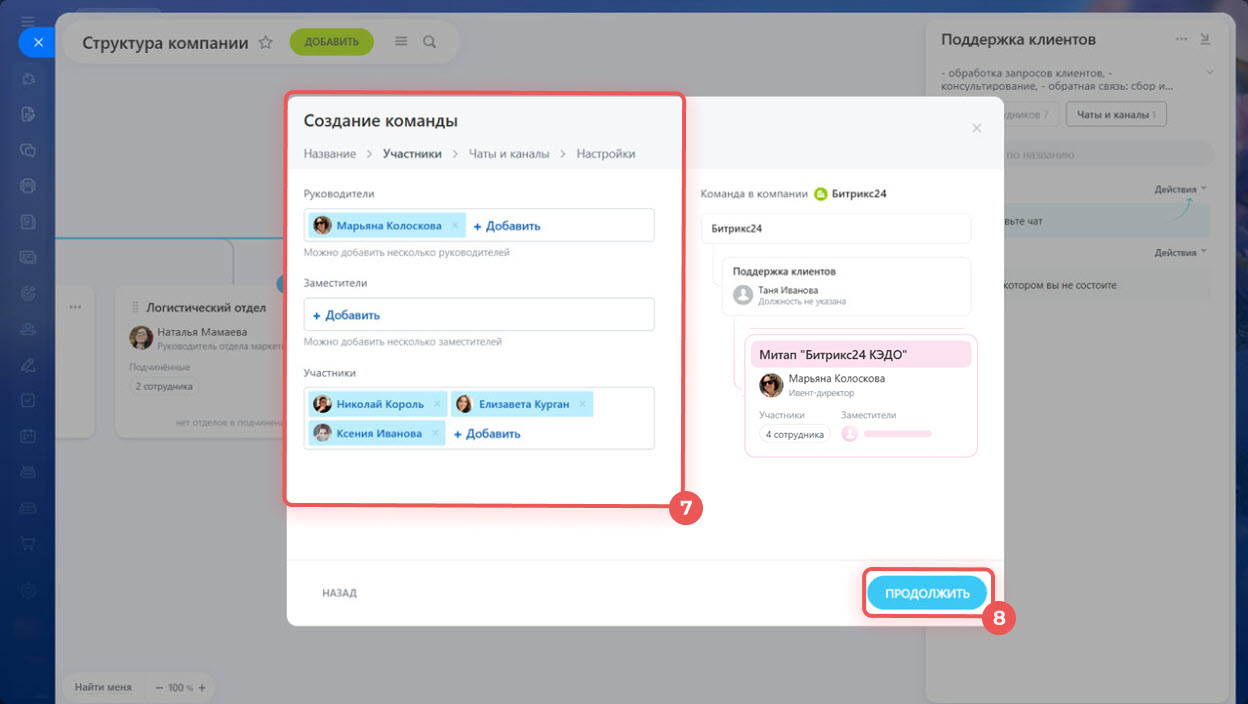Close the Создание команды dialog
The height and width of the screenshot is (704, 1248).
tap(977, 128)
